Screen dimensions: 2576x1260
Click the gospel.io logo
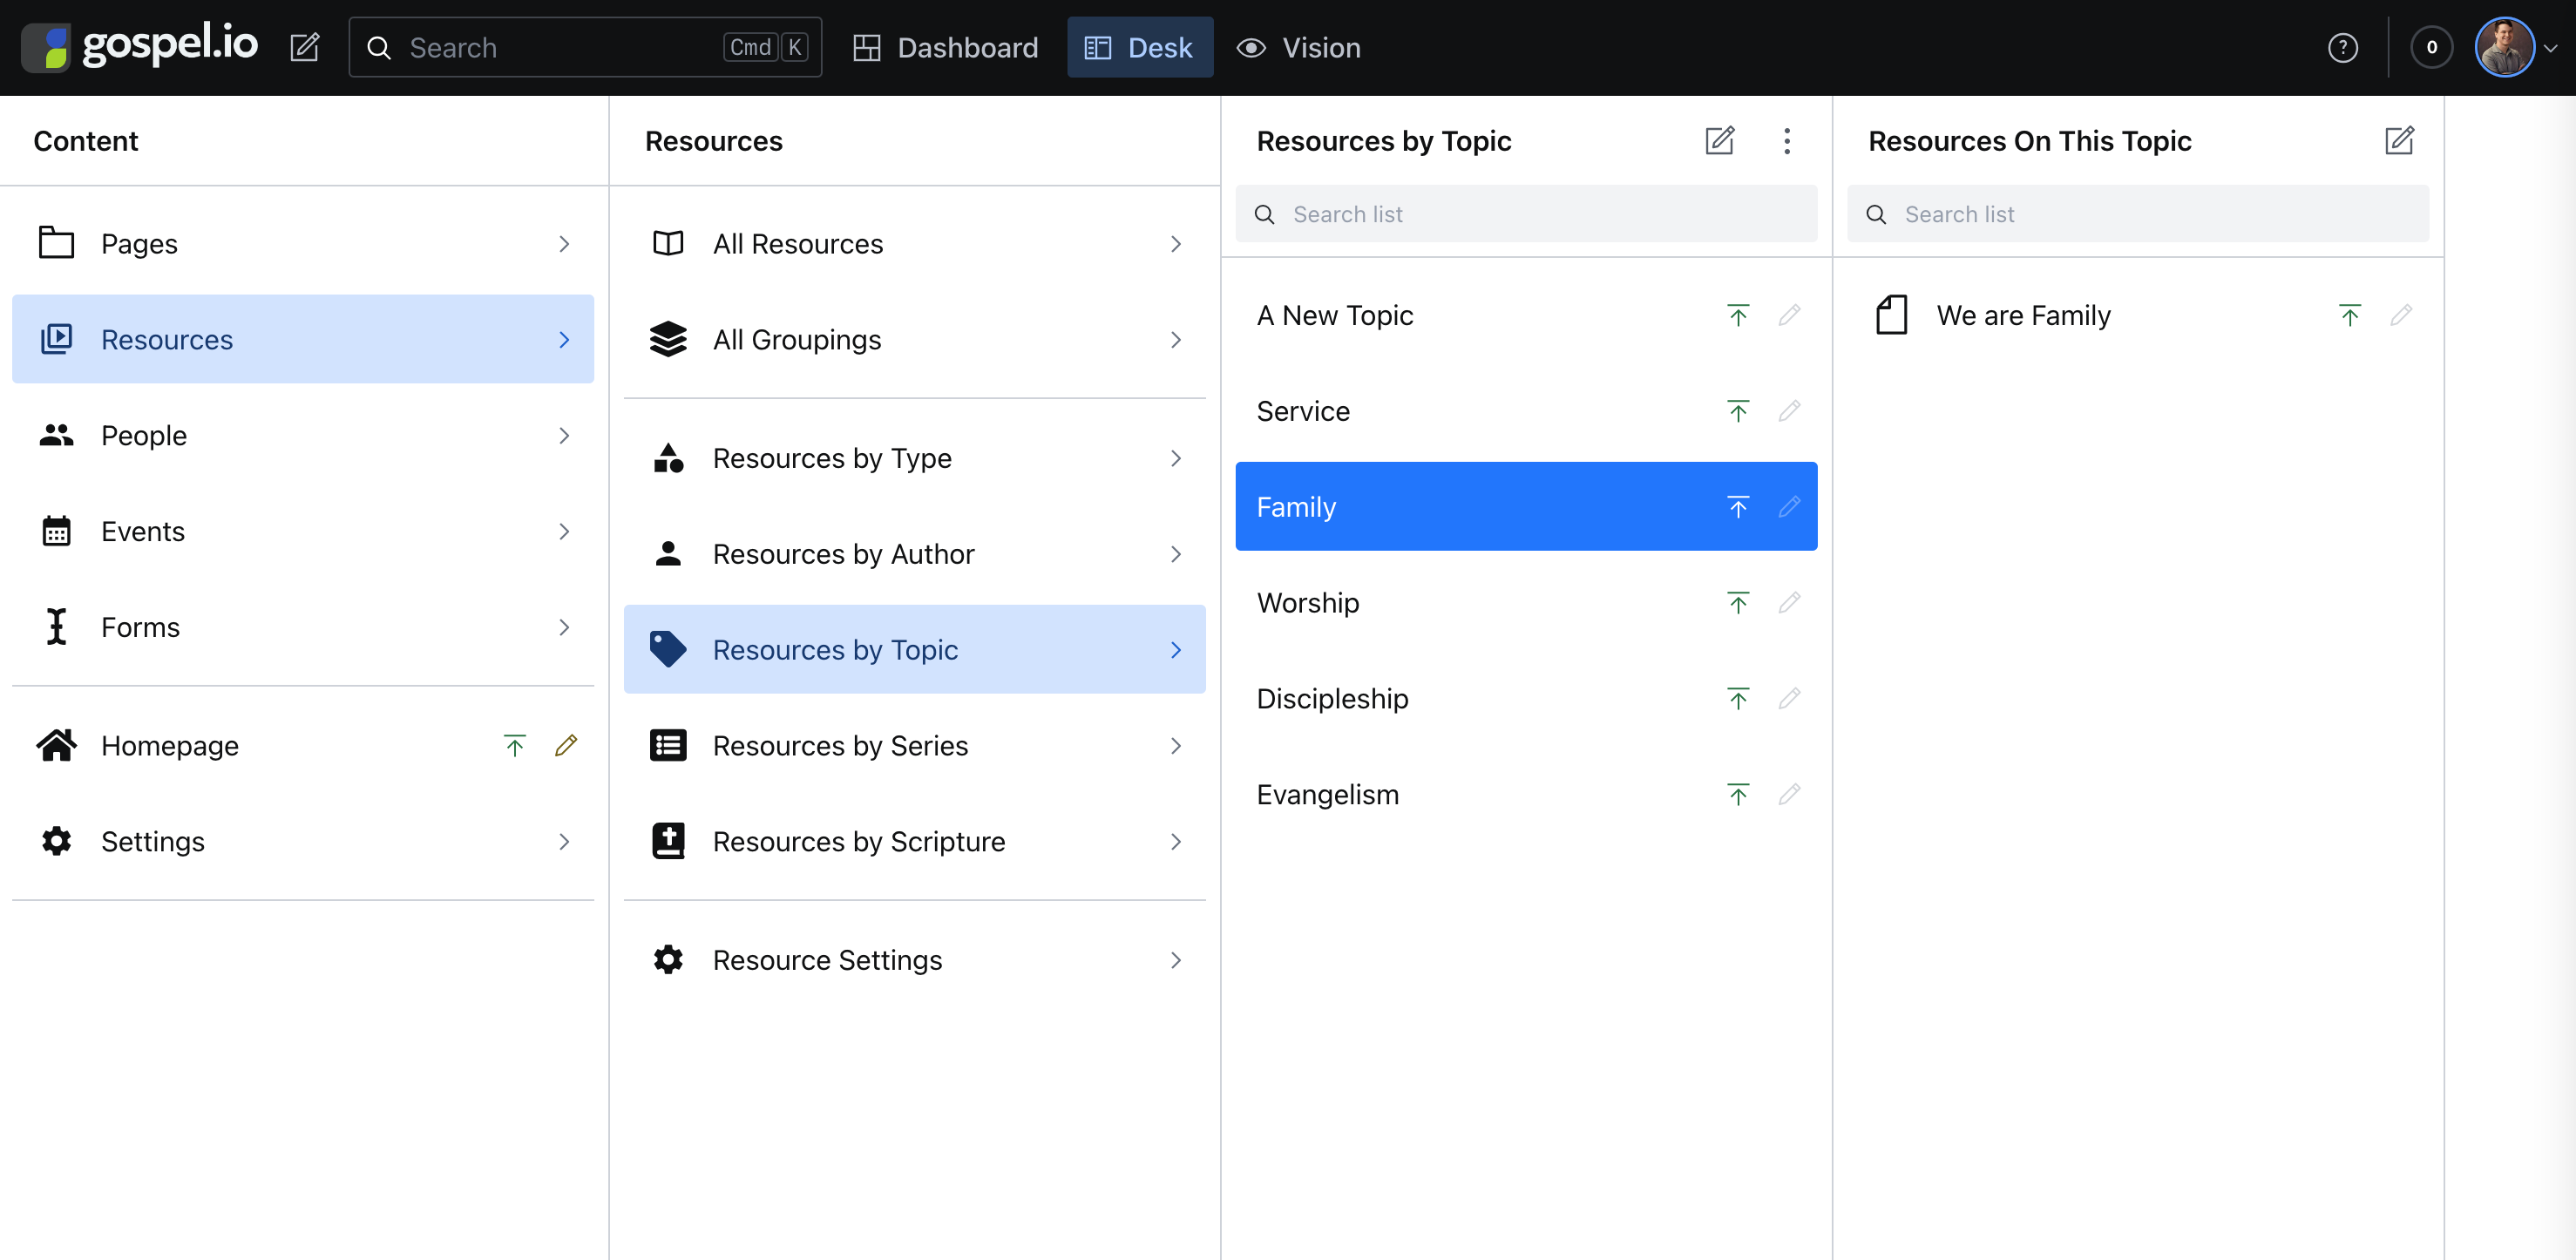[140, 47]
